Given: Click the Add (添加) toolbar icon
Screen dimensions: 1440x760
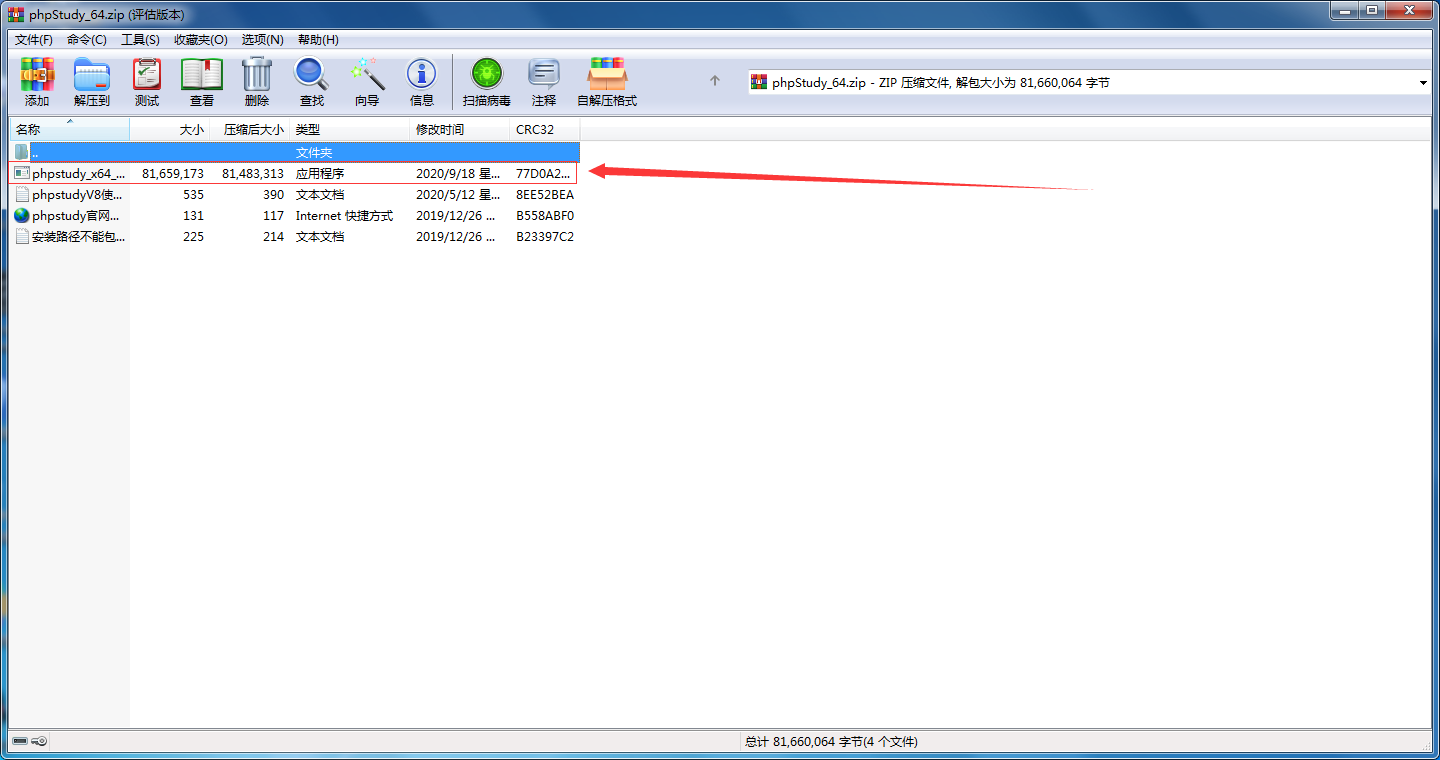Looking at the screenshot, I should click(x=37, y=82).
